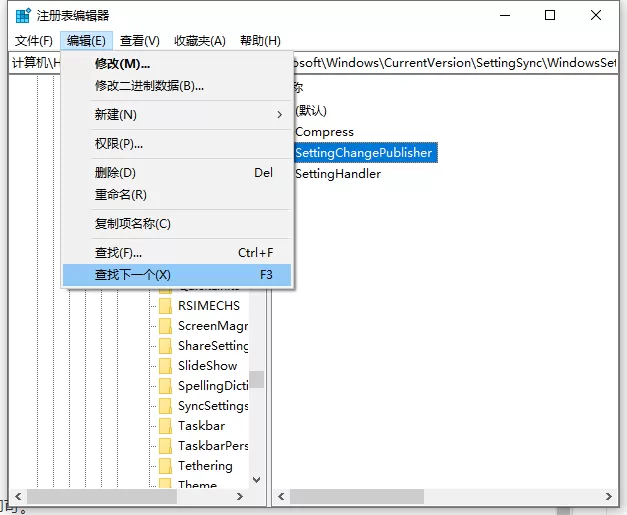The image size is (627, 515).
Task: Open the 查看(V) menu
Action: point(140,41)
